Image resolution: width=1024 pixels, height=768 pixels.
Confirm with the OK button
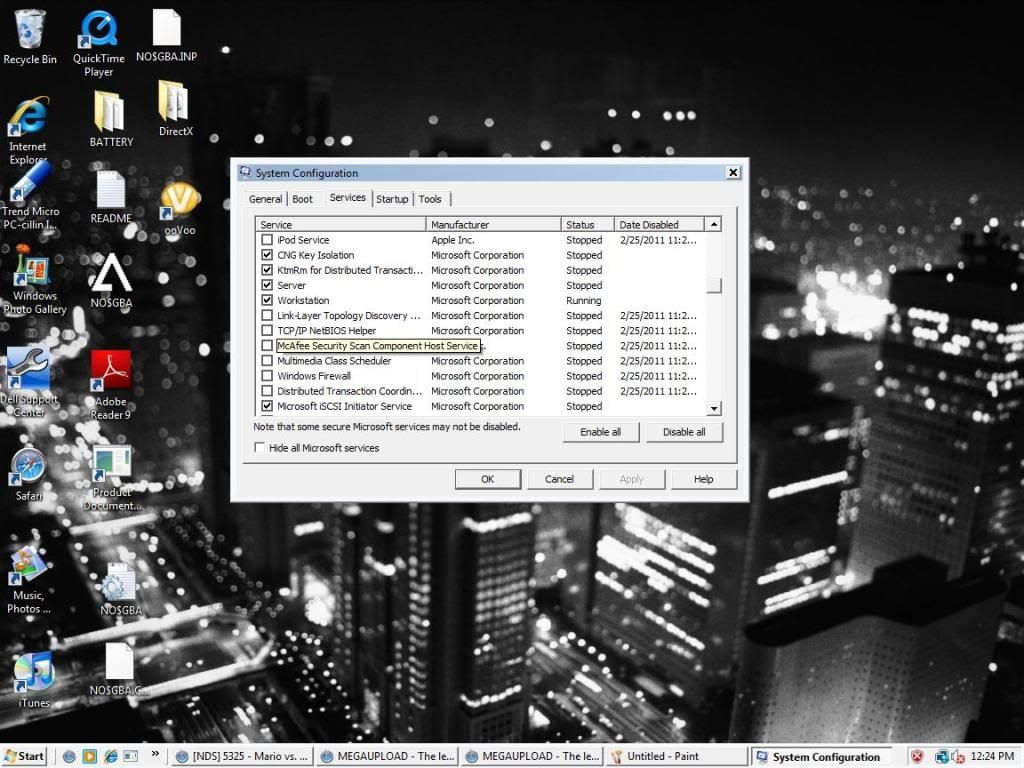click(x=488, y=479)
